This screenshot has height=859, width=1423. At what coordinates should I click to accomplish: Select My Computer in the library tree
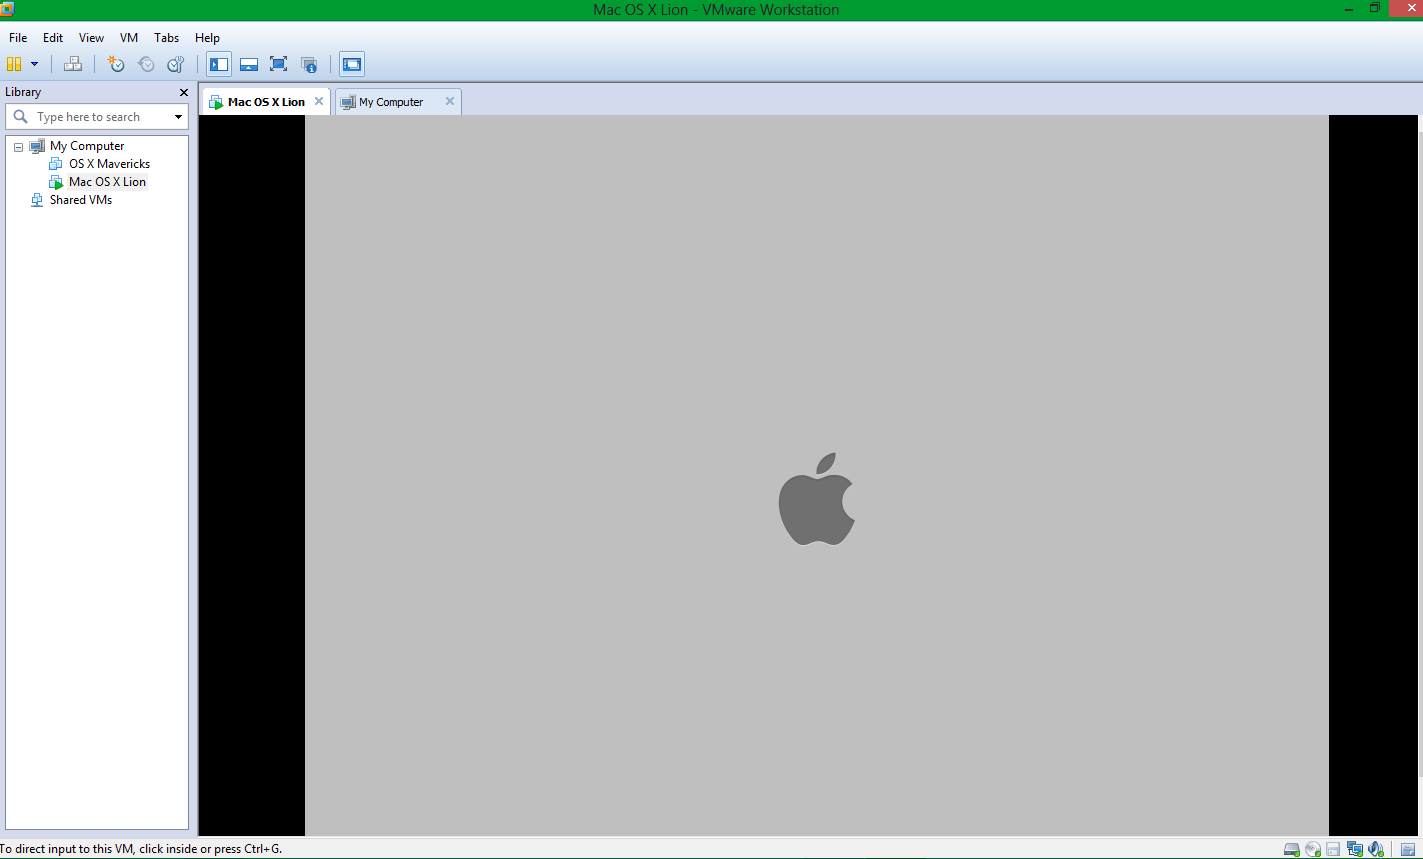[x=87, y=146]
